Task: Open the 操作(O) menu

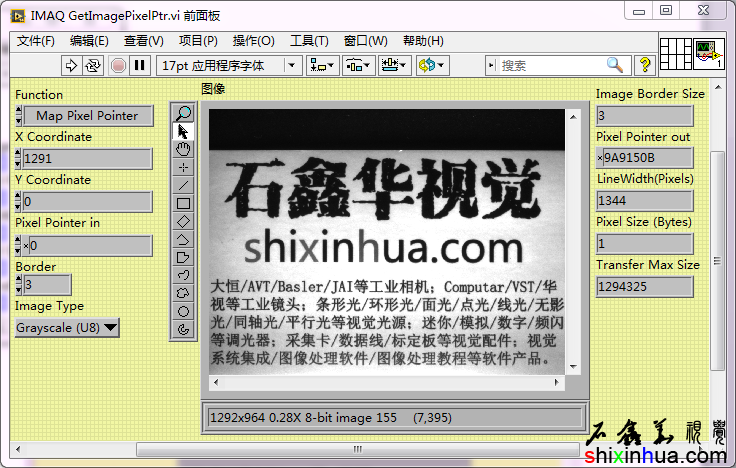Action: (253, 41)
